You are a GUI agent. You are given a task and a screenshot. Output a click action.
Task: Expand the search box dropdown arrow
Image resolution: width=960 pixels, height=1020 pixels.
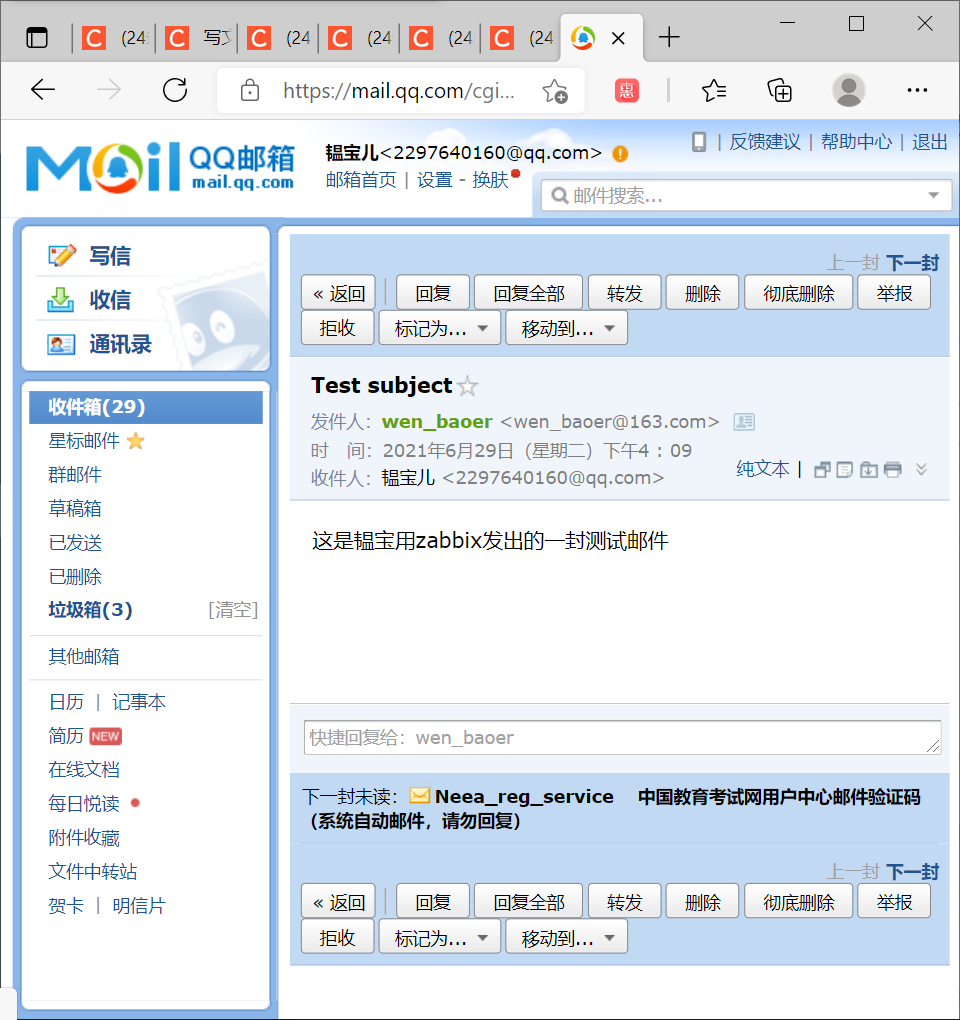(x=932, y=195)
